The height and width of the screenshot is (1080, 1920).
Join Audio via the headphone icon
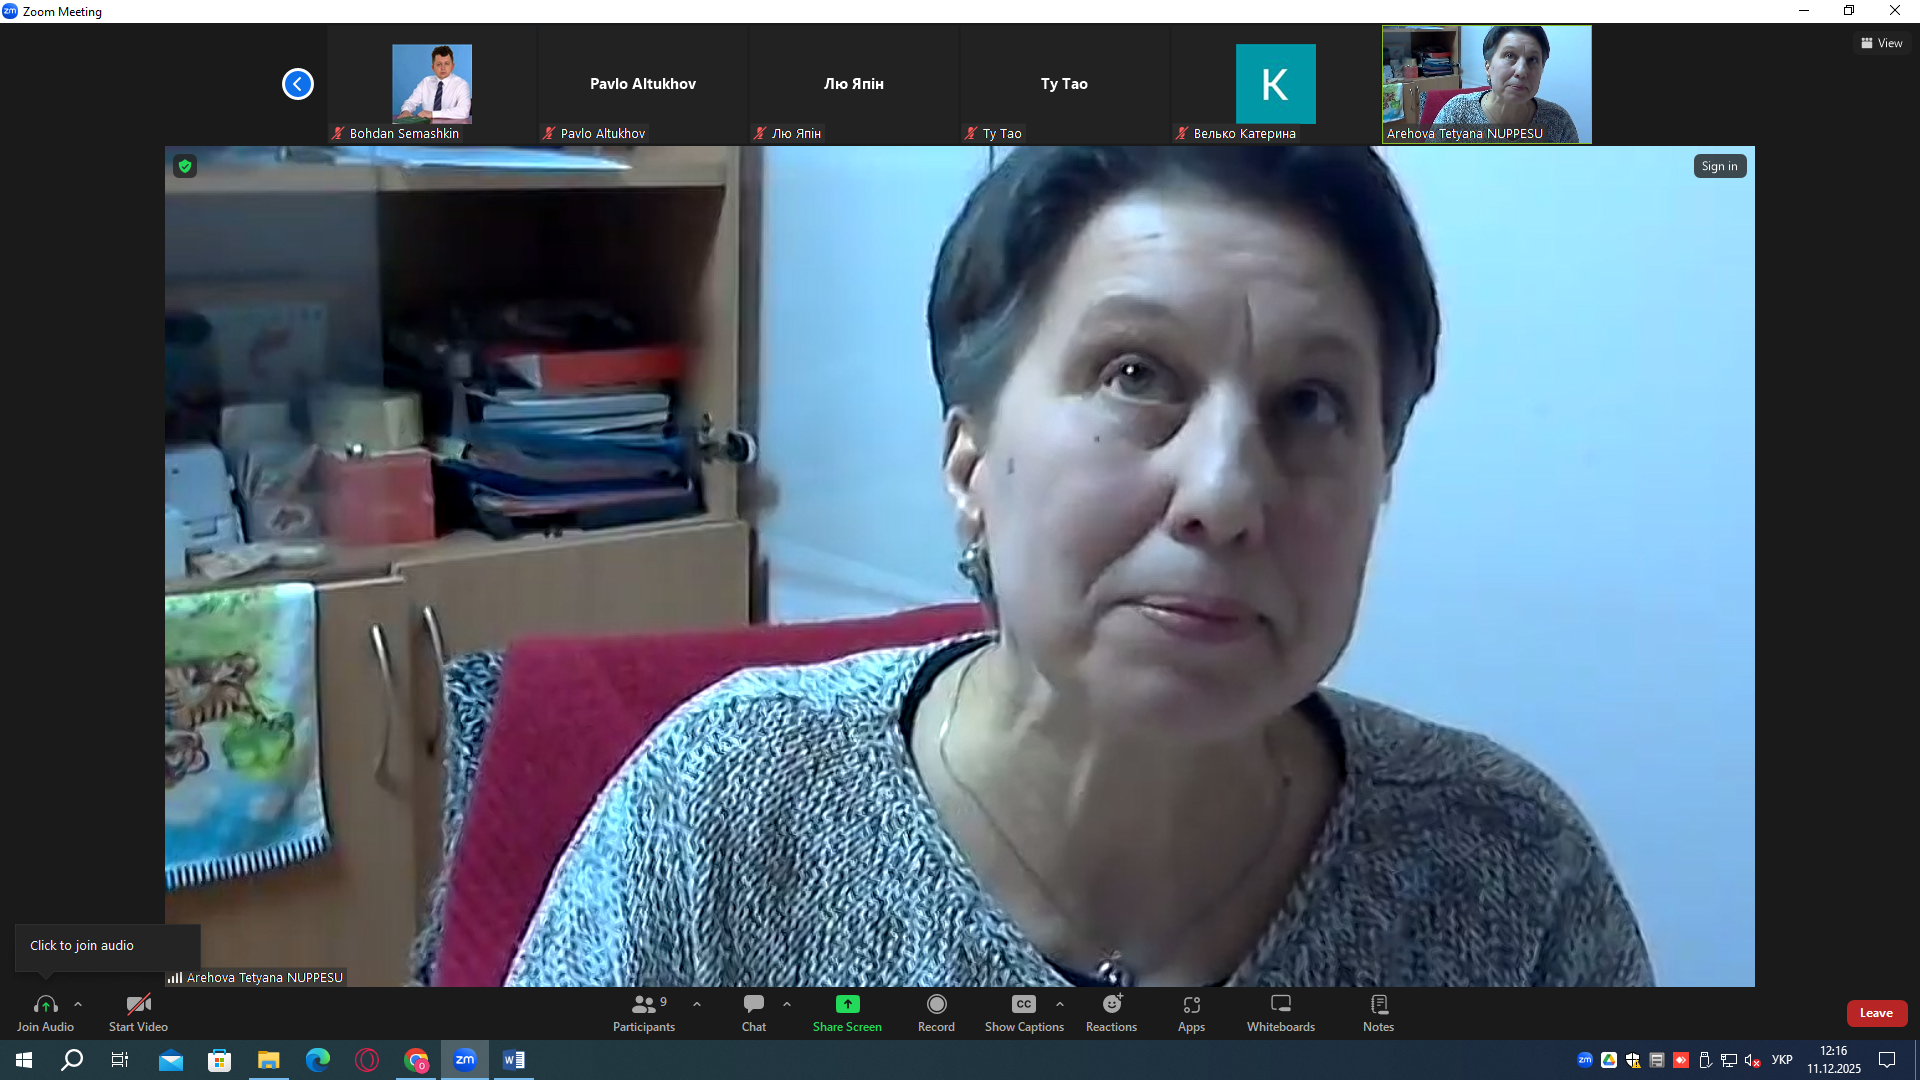click(45, 1005)
